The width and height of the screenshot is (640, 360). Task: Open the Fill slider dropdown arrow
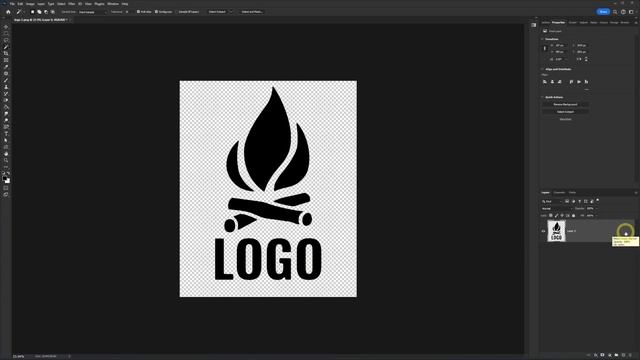point(596,216)
